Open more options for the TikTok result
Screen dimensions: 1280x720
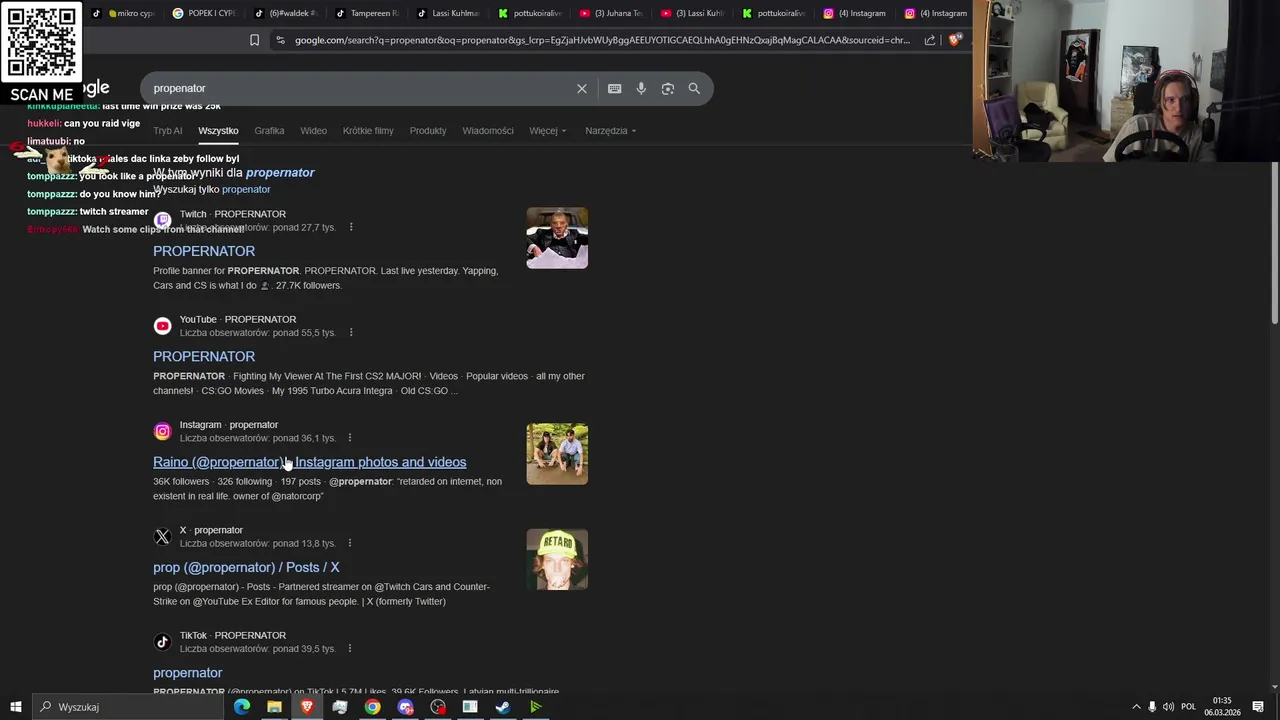click(349, 649)
